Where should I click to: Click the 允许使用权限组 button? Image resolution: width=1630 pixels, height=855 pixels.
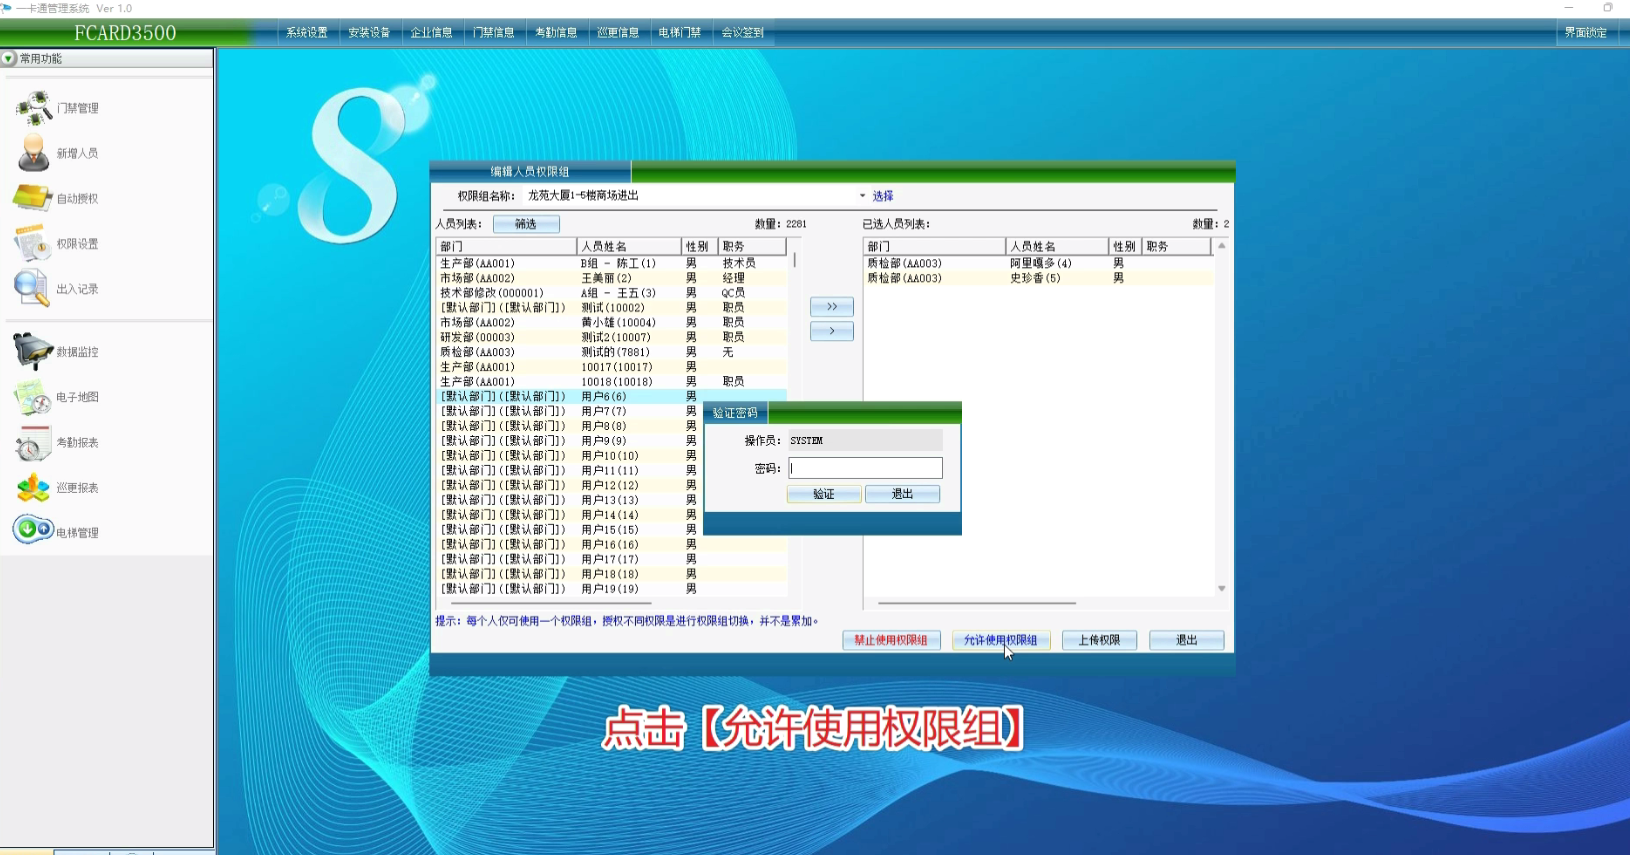click(1000, 640)
